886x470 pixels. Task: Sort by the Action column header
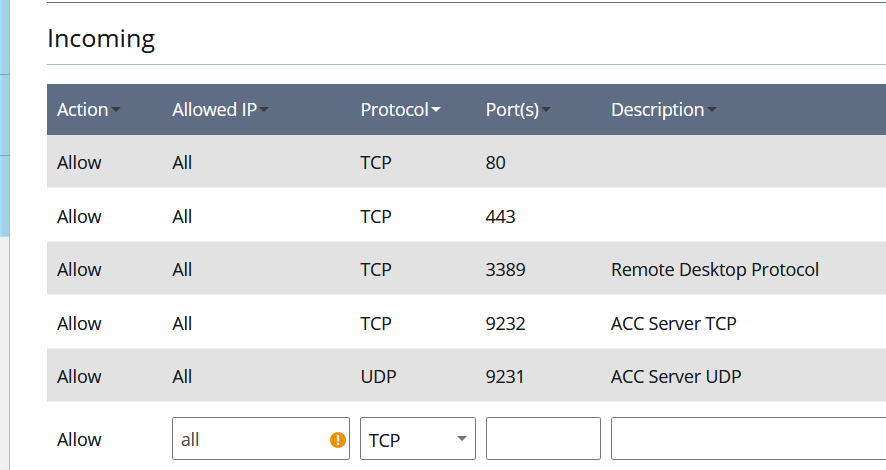[x=88, y=110]
